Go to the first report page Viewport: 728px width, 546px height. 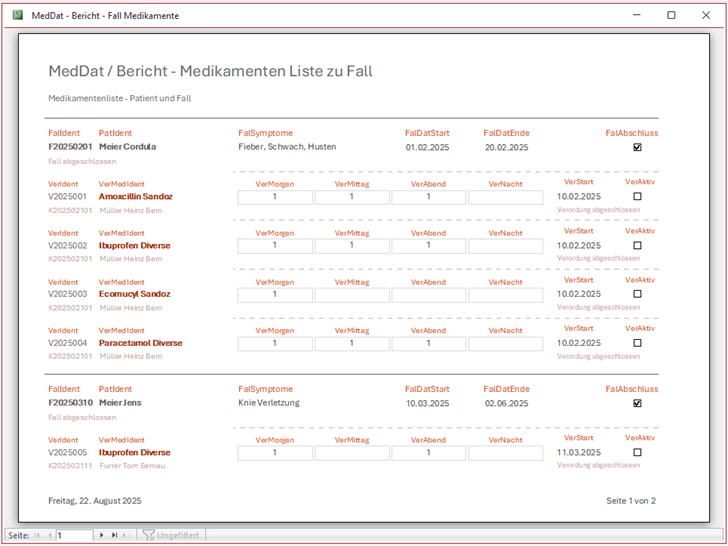click(38, 536)
